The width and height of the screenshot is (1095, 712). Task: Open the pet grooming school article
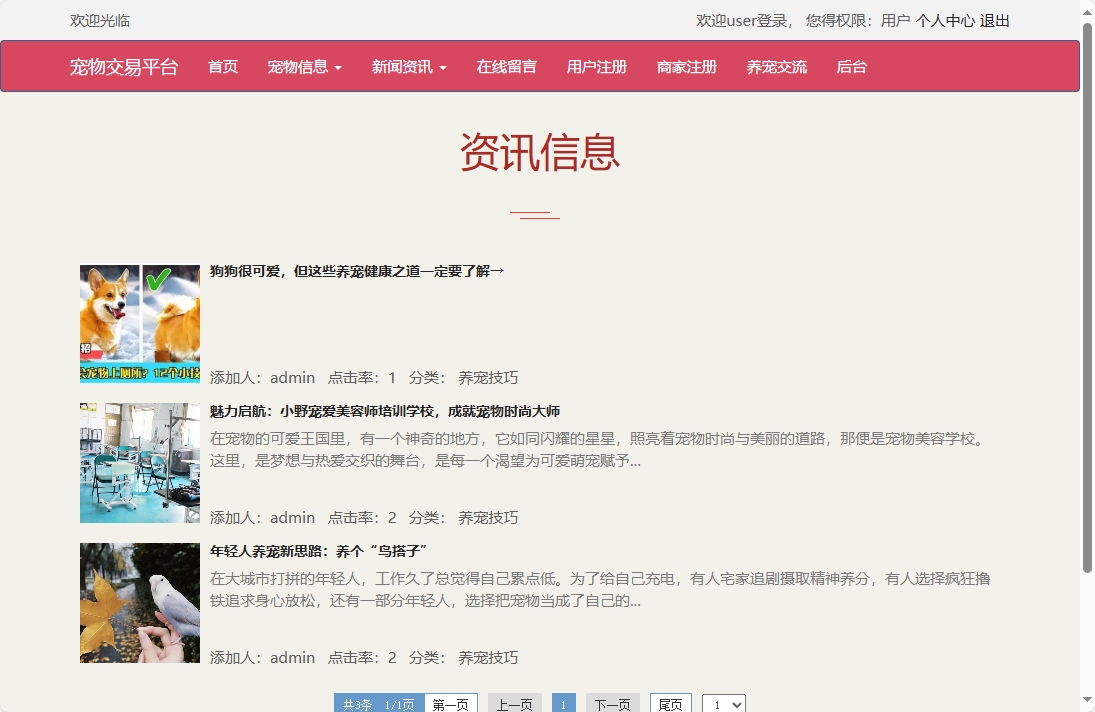pyautogui.click(x=384, y=410)
